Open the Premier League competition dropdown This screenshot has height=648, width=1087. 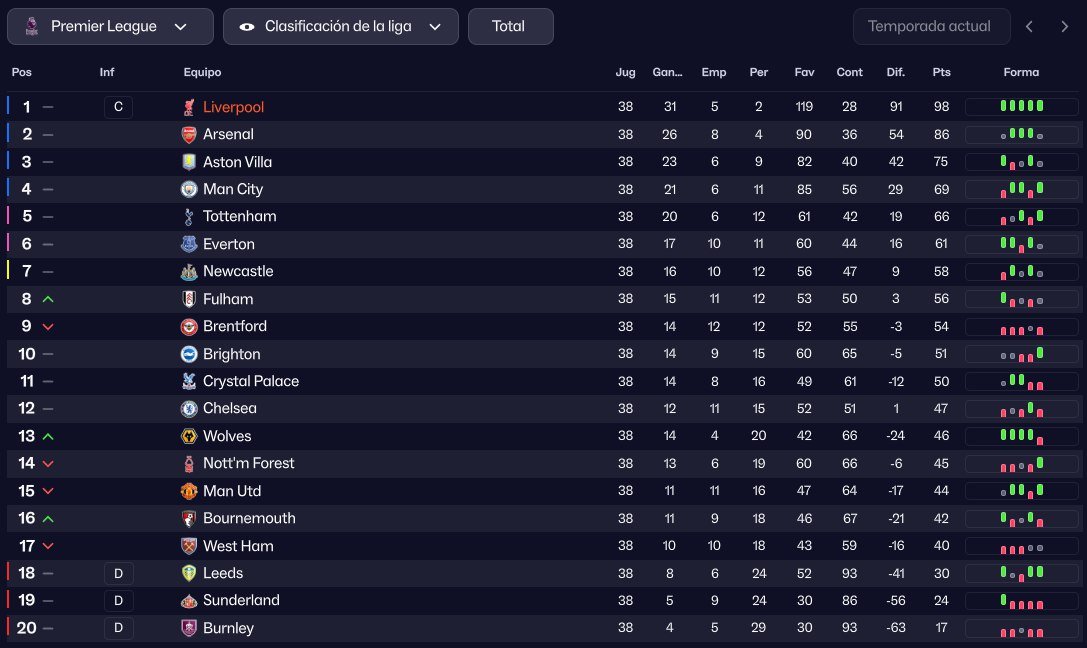click(110, 27)
